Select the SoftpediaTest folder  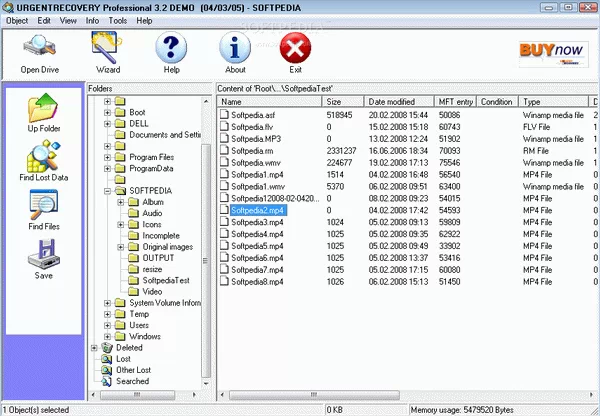coord(166,281)
